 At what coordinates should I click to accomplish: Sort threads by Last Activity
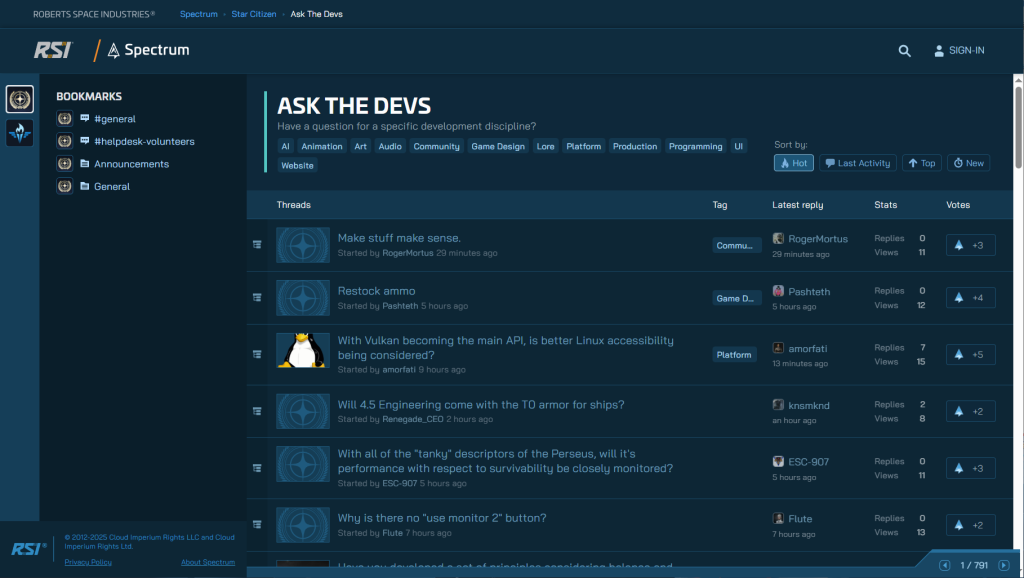[857, 163]
